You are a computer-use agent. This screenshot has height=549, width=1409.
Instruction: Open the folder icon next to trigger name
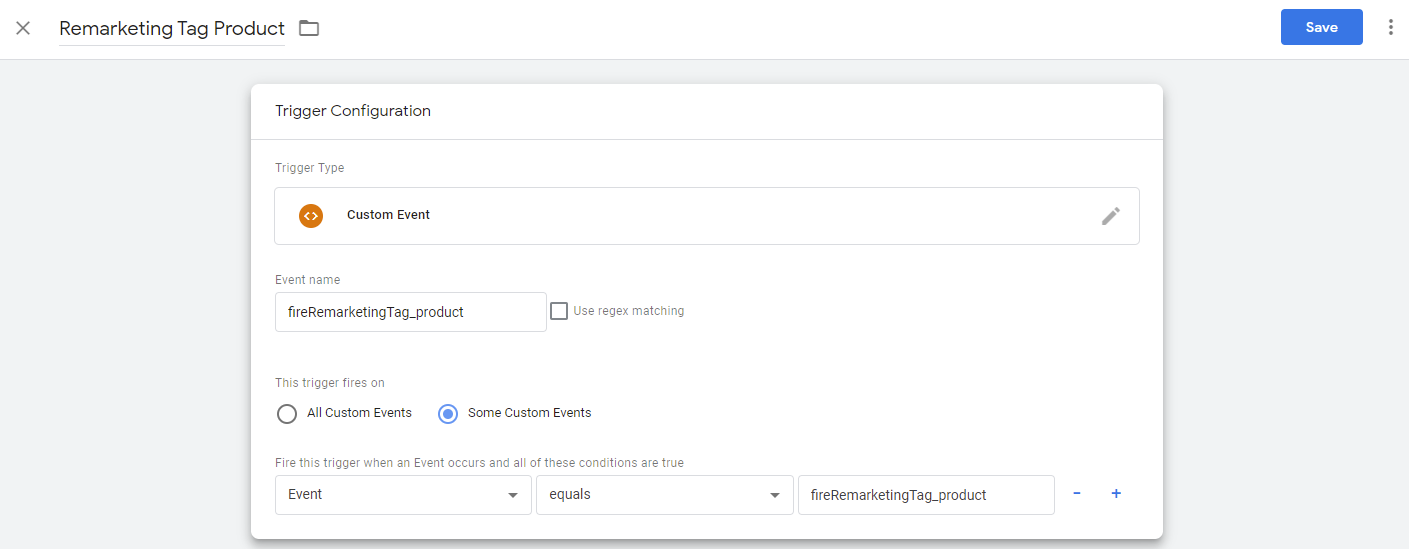coord(309,28)
